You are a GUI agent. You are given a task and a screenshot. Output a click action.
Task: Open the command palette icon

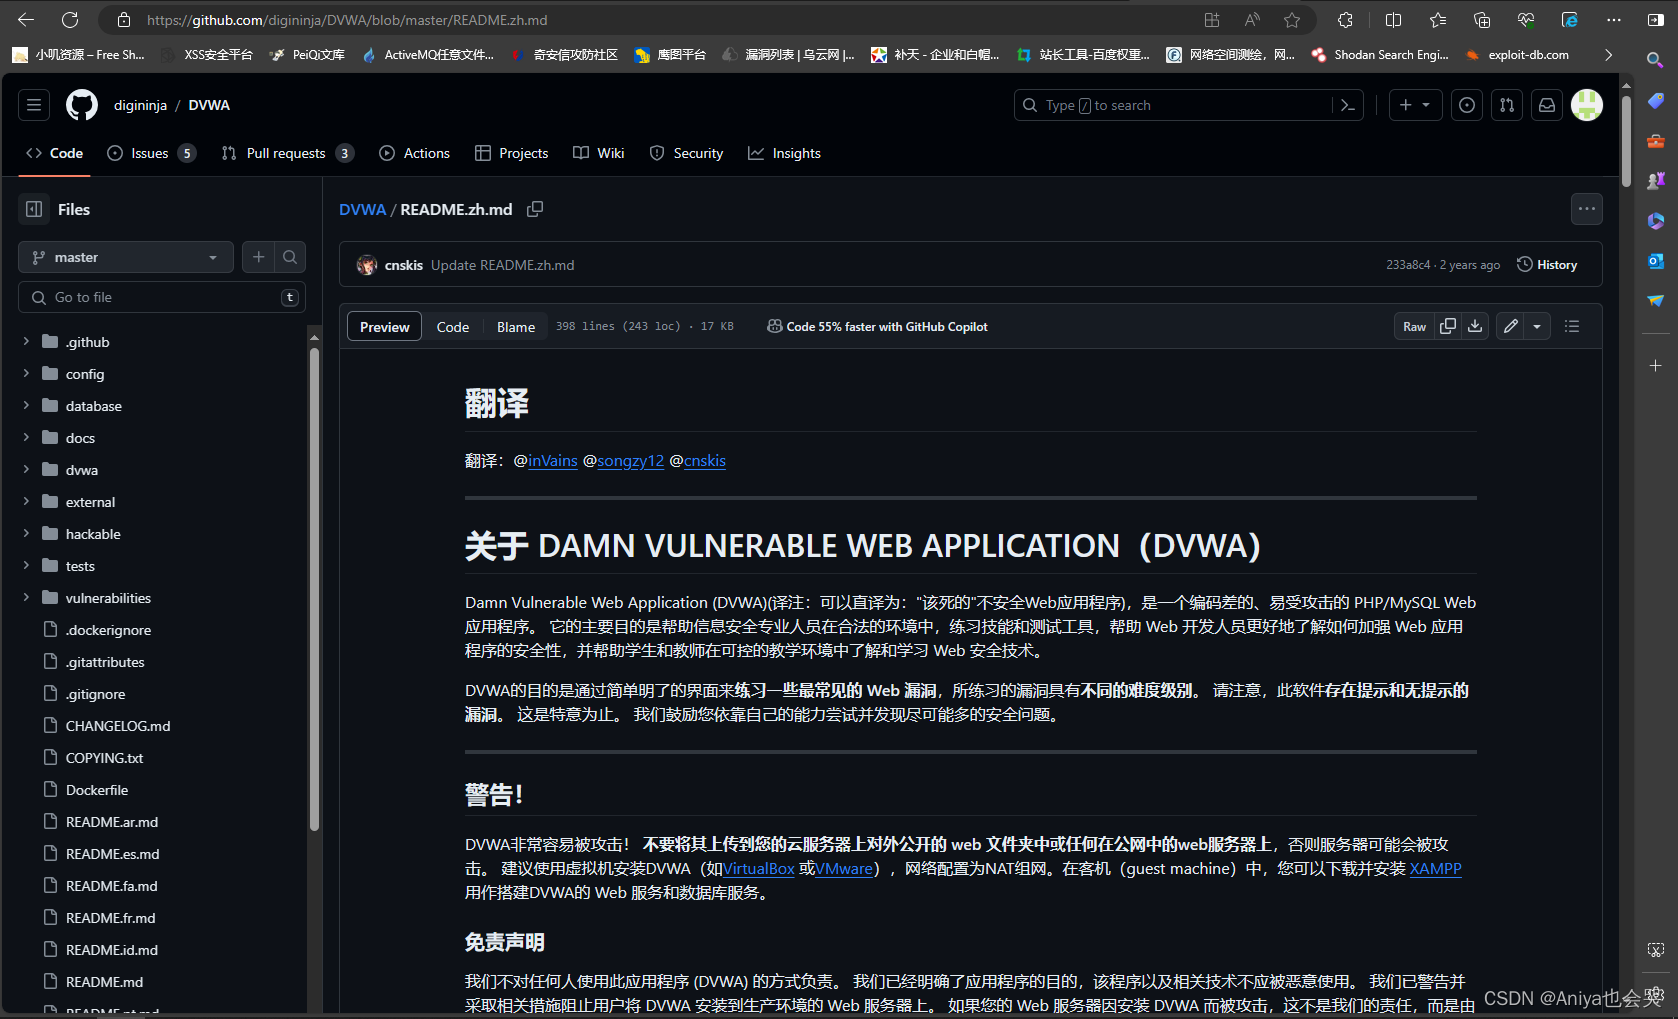pyautogui.click(x=1347, y=105)
